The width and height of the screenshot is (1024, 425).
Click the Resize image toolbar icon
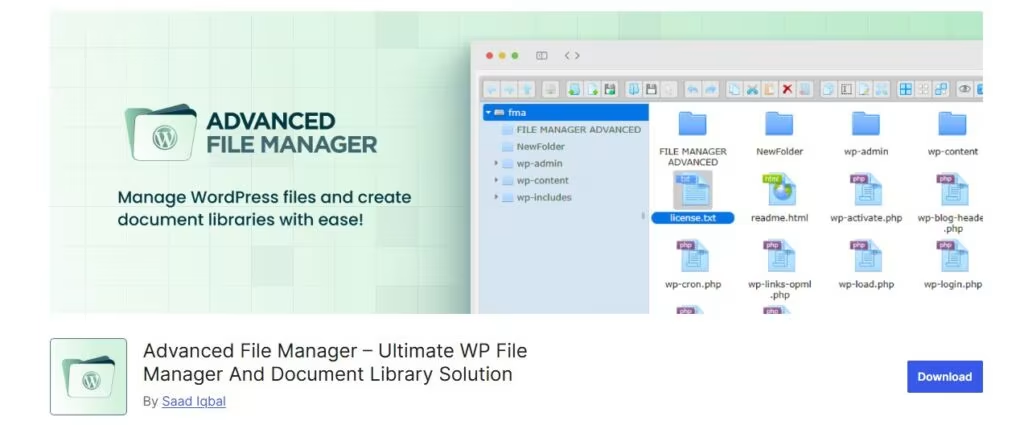pyautogui.click(x=881, y=89)
